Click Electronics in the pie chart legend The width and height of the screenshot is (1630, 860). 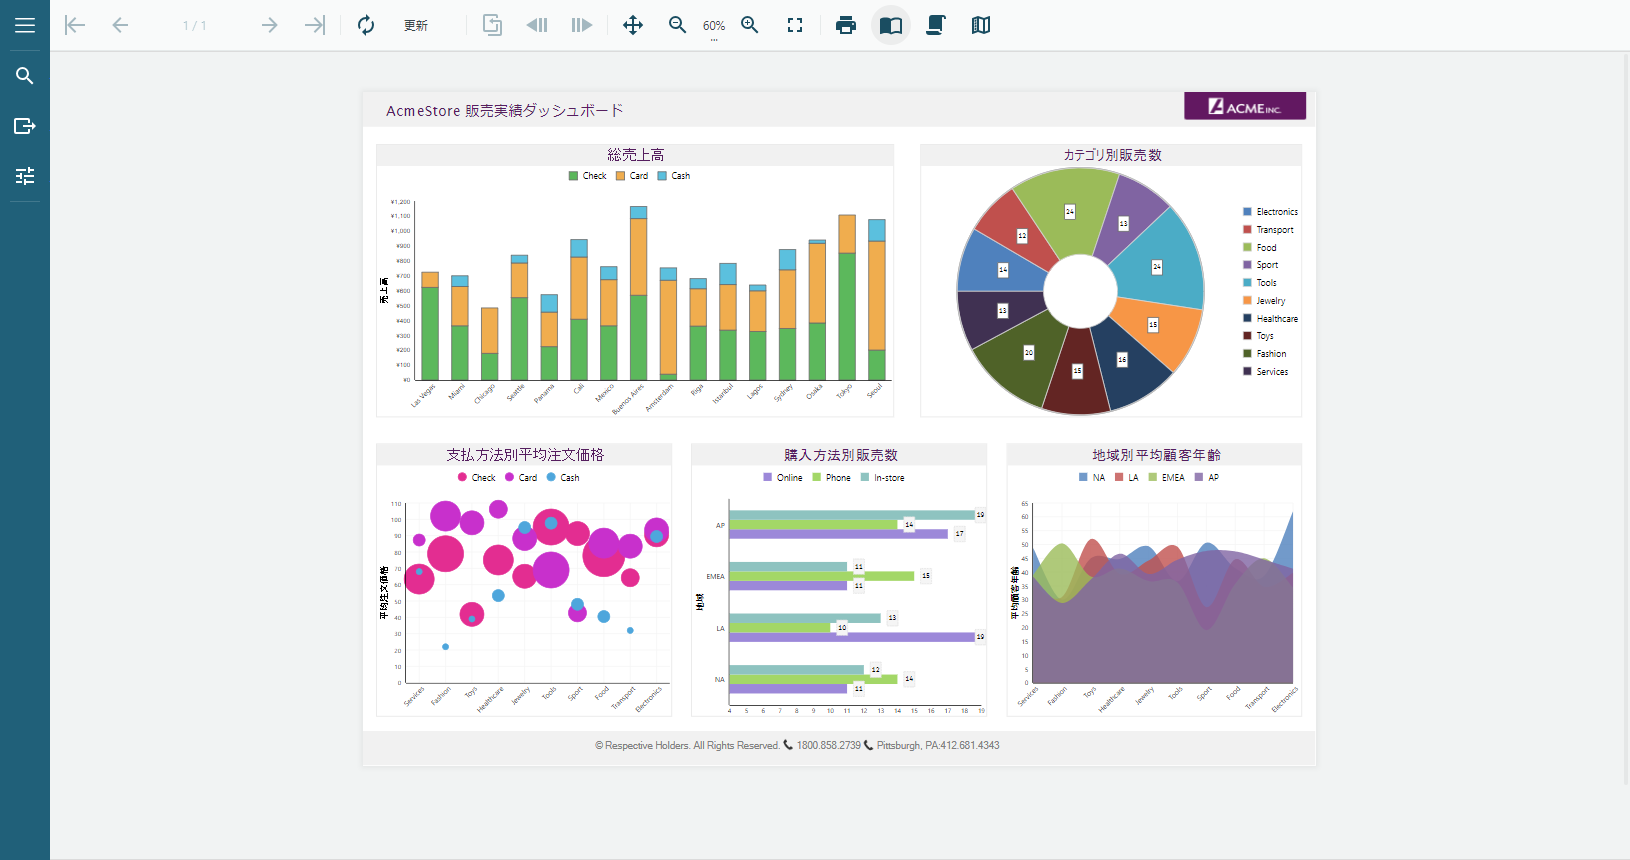pyautogui.click(x=1277, y=212)
